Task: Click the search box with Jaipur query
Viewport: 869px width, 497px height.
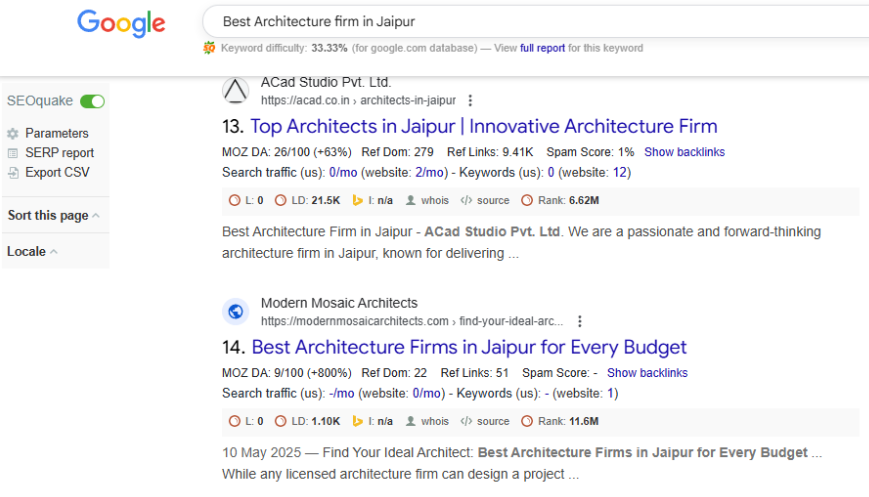Action: pyautogui.click(x=535, y=22)
